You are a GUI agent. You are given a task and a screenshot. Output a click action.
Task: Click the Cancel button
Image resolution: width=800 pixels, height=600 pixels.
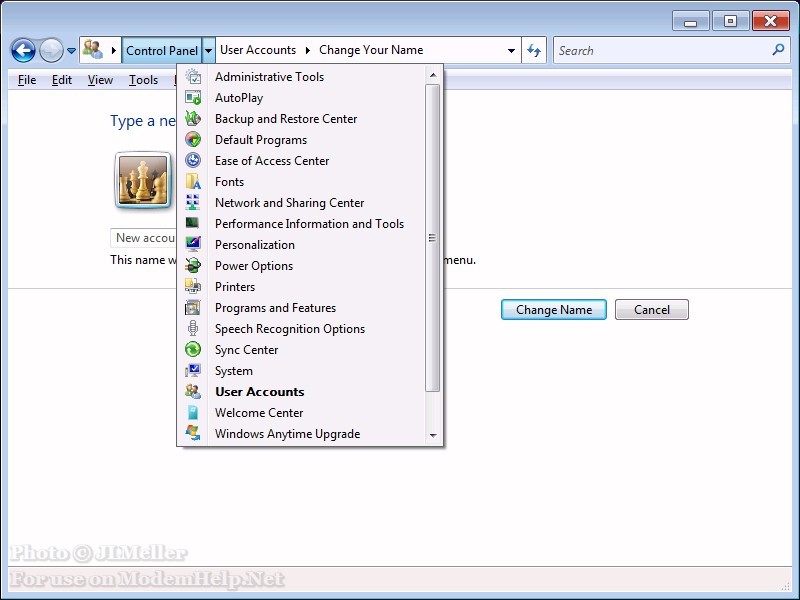click(652, 310)
